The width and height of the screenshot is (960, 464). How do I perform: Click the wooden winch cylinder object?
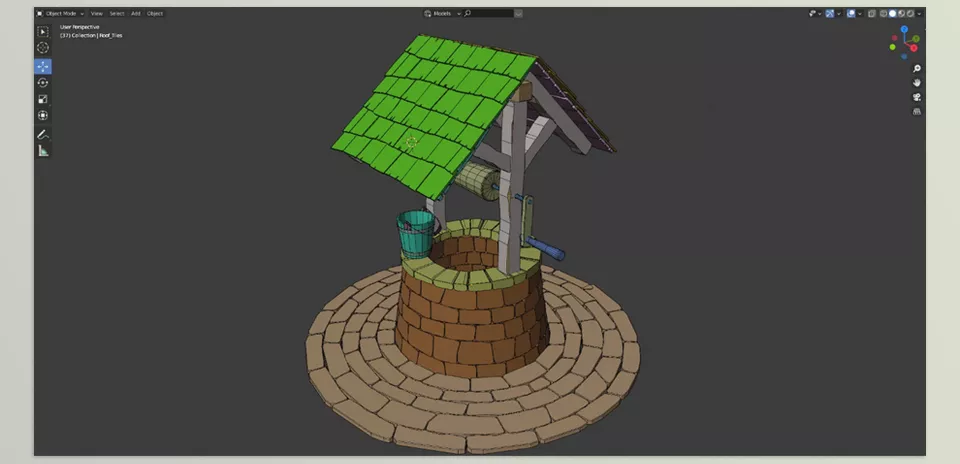(478, 181)
